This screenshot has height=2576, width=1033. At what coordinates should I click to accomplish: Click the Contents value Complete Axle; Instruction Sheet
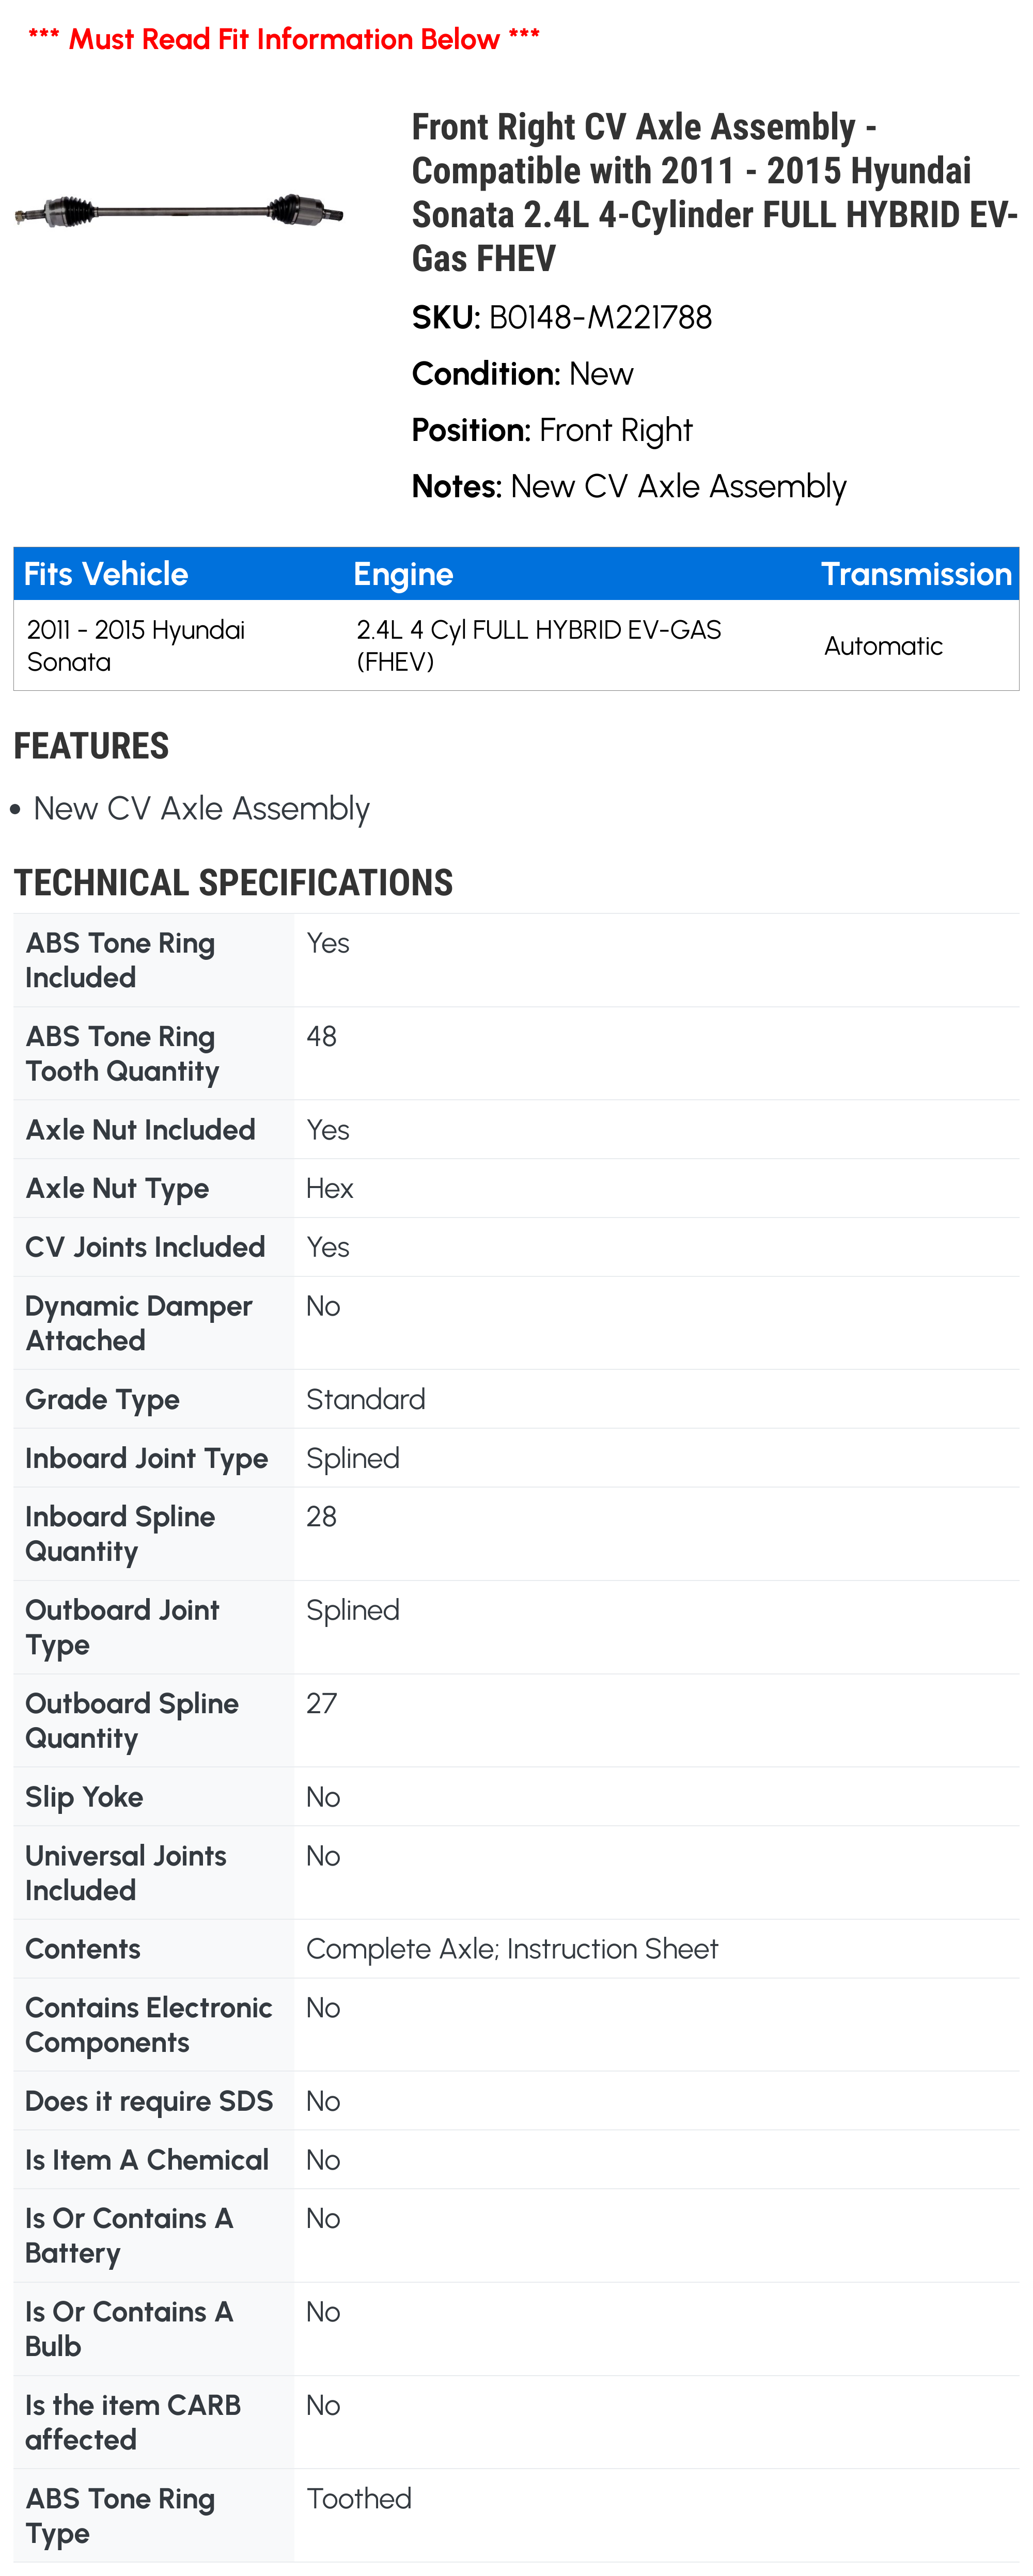512,1948
